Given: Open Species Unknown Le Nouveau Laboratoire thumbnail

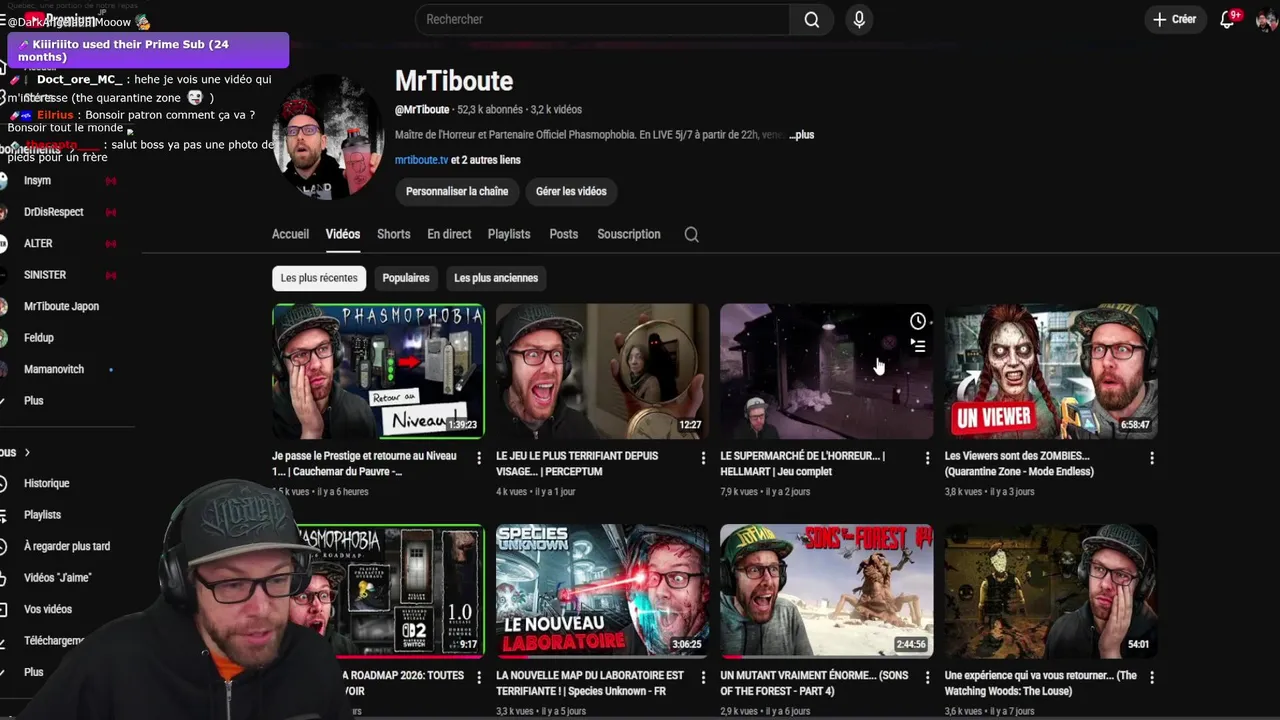Looking at the screenshot, I should [602, 591].
